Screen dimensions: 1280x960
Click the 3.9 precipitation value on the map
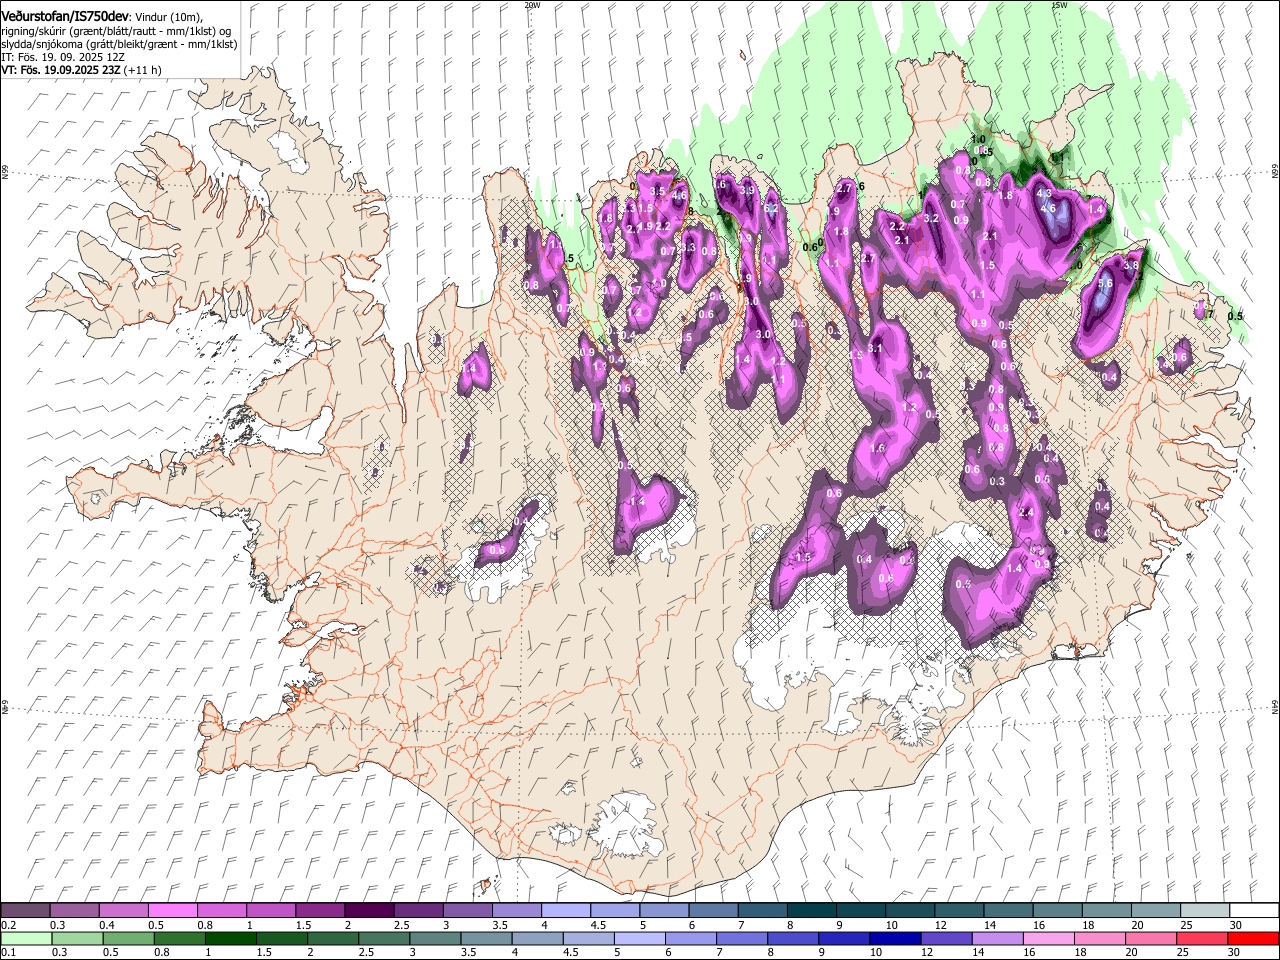click(747, 190)
